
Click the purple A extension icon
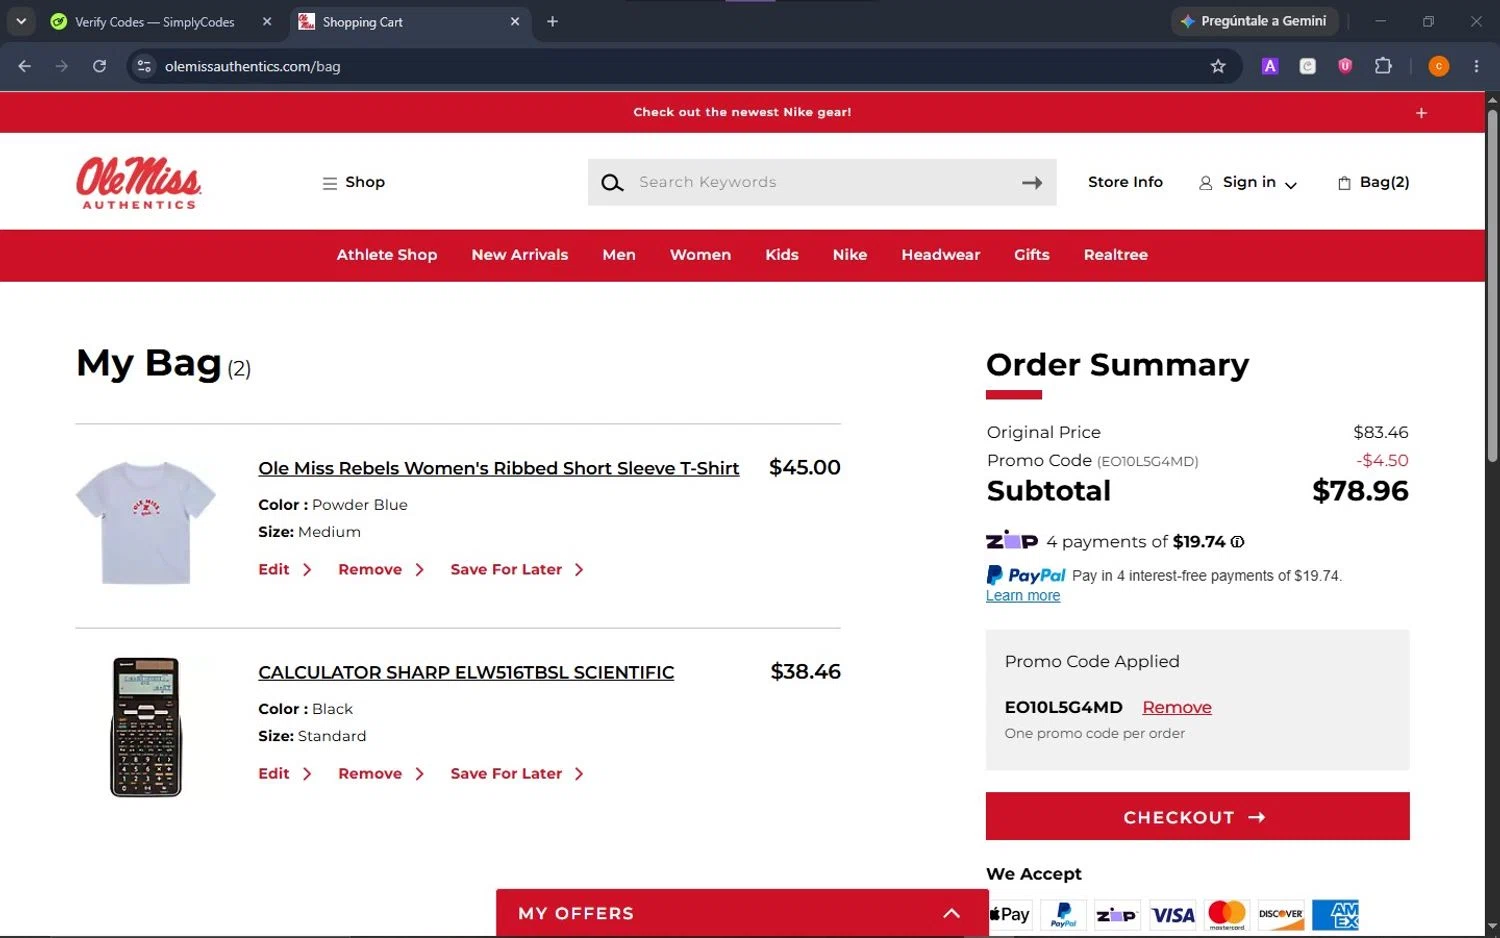tap(1270, 66)
